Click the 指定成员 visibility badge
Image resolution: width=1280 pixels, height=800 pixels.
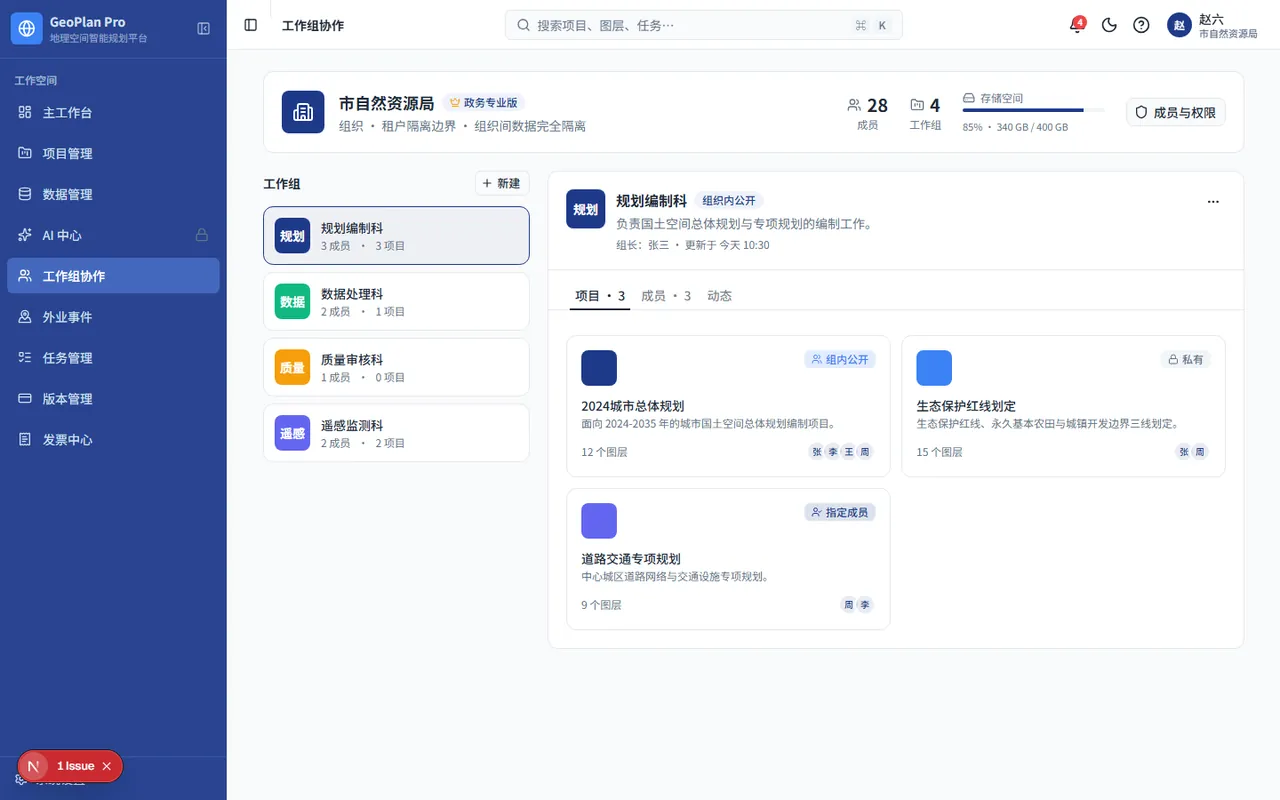(x=840, y=512)
